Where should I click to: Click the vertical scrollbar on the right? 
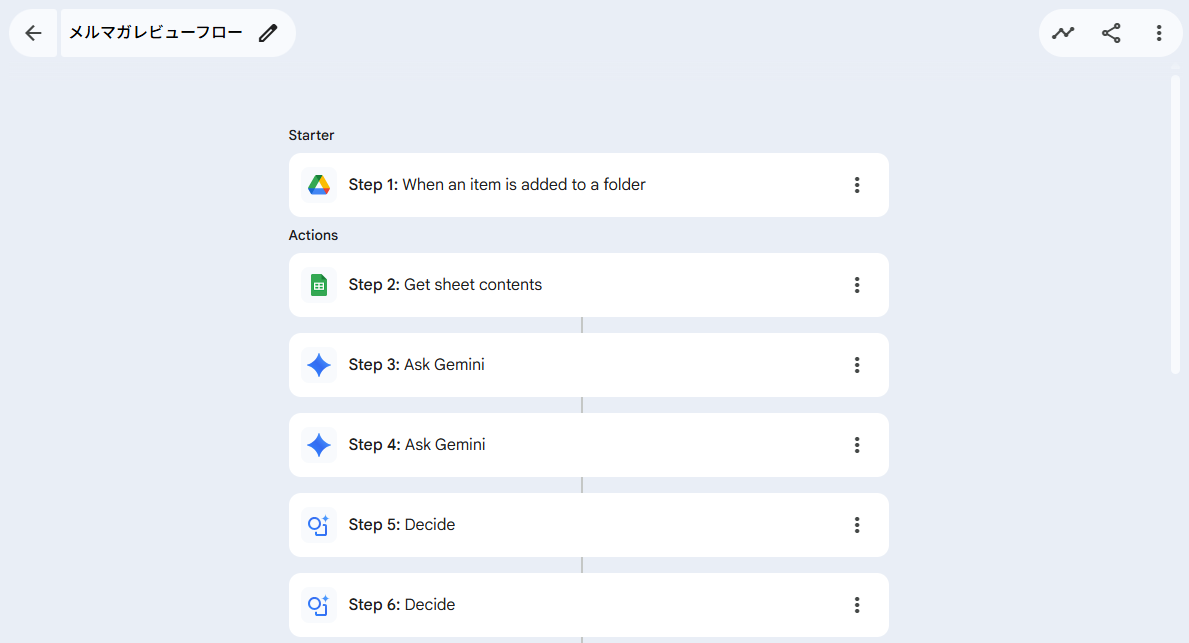[x=1175, y=222]
